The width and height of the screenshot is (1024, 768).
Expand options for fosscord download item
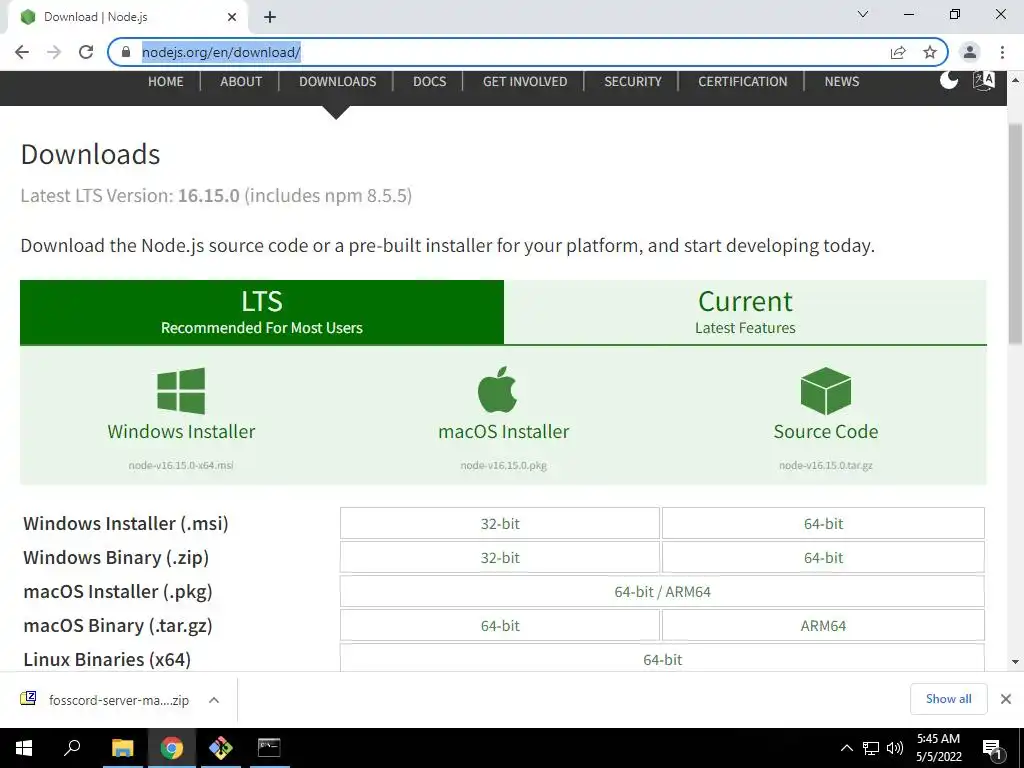click(214, 699)
